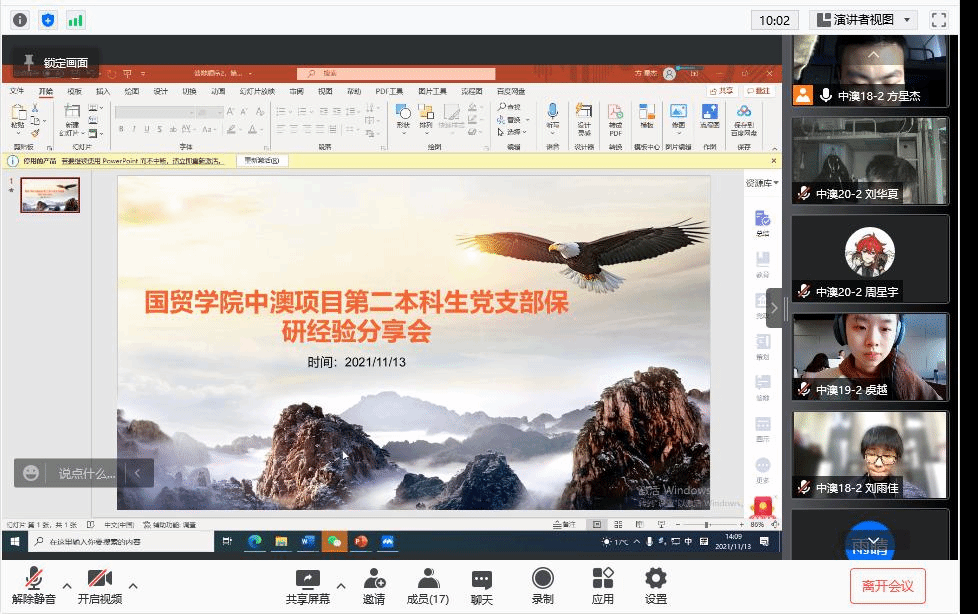The width and height of the screenshot is (978, 614).
Task: Click the blue security shield icon
Action: 48,19
